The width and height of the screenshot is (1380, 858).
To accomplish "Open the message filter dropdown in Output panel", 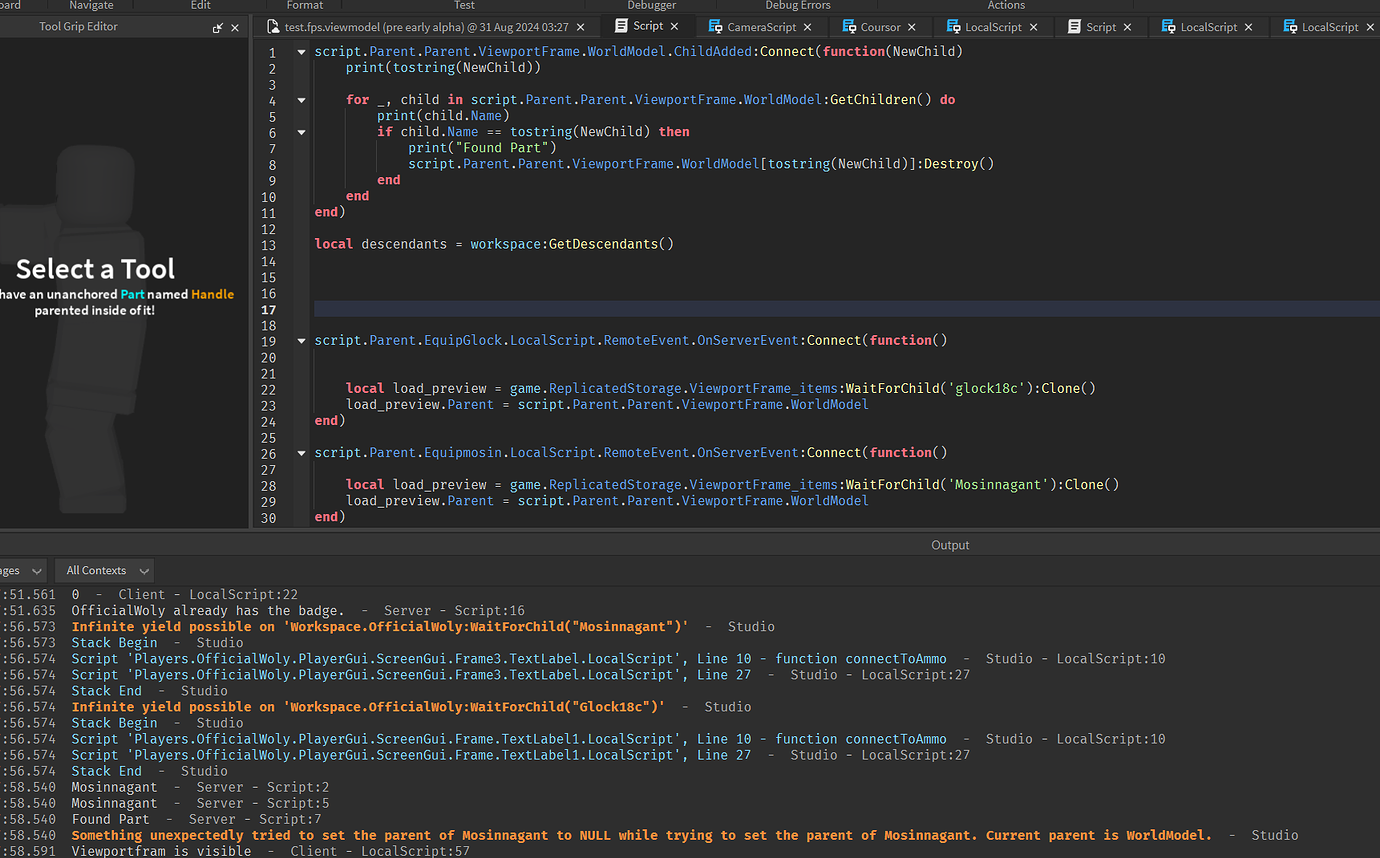I will point(22,570).
